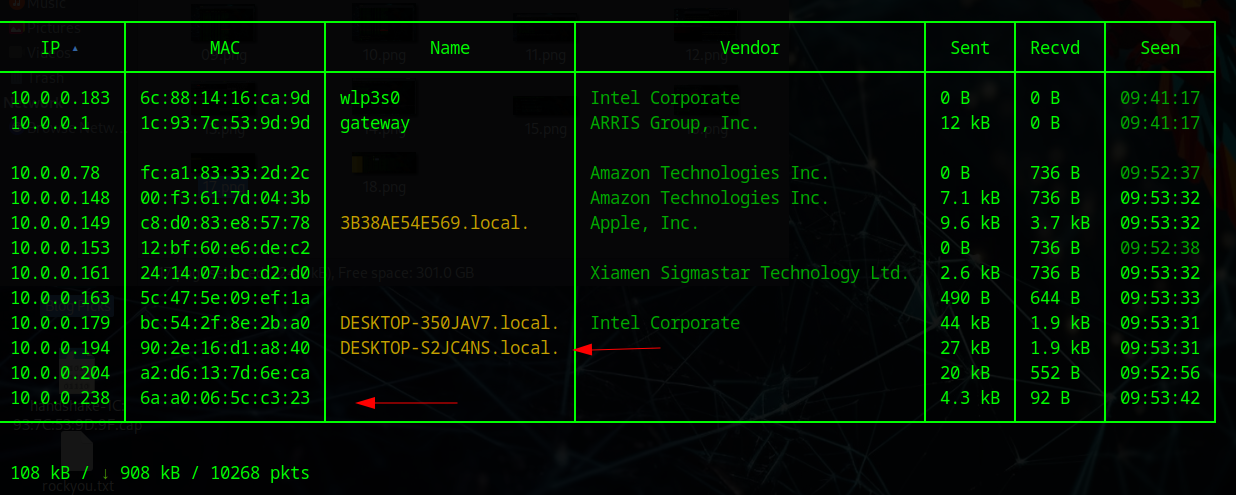Click the Xiamen Sigmastar Technology Ltd. vendor
The width and height of the screenshot is (1236, 495).
749,273
